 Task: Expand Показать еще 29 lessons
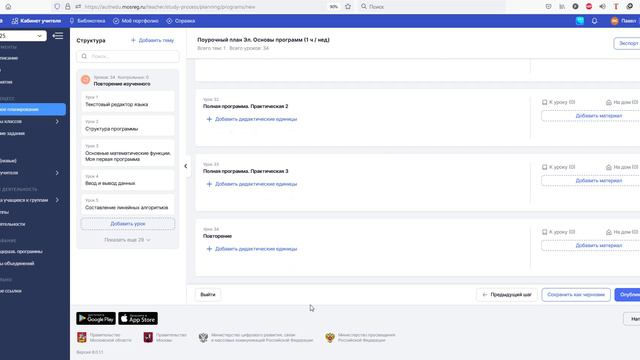[x=127, y=240]
